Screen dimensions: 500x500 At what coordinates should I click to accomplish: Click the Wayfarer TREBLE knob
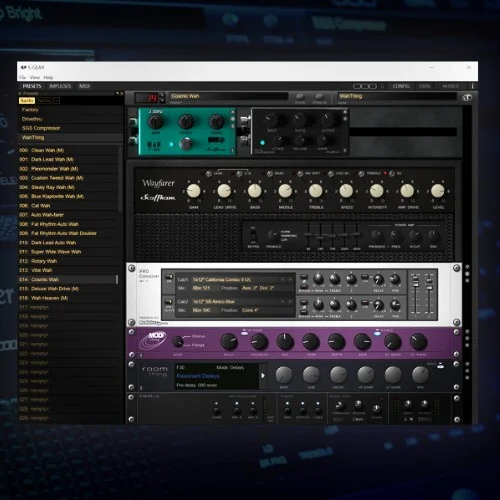coord(316,191)
